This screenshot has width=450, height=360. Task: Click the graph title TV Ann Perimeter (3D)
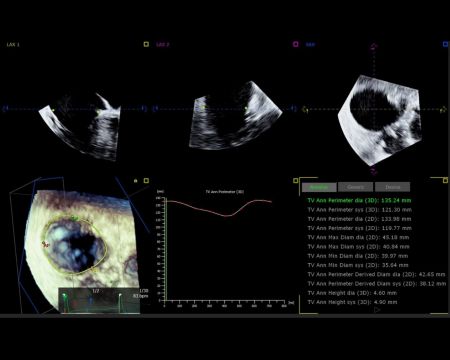pyautogui.click(x=224, y=192)
